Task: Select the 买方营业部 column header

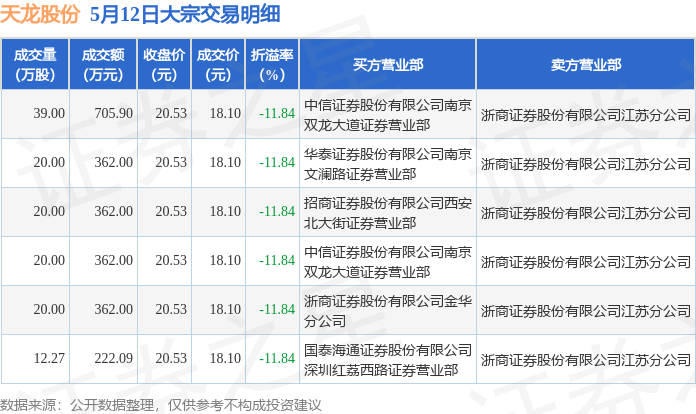Action: click(x=388, y=65)
